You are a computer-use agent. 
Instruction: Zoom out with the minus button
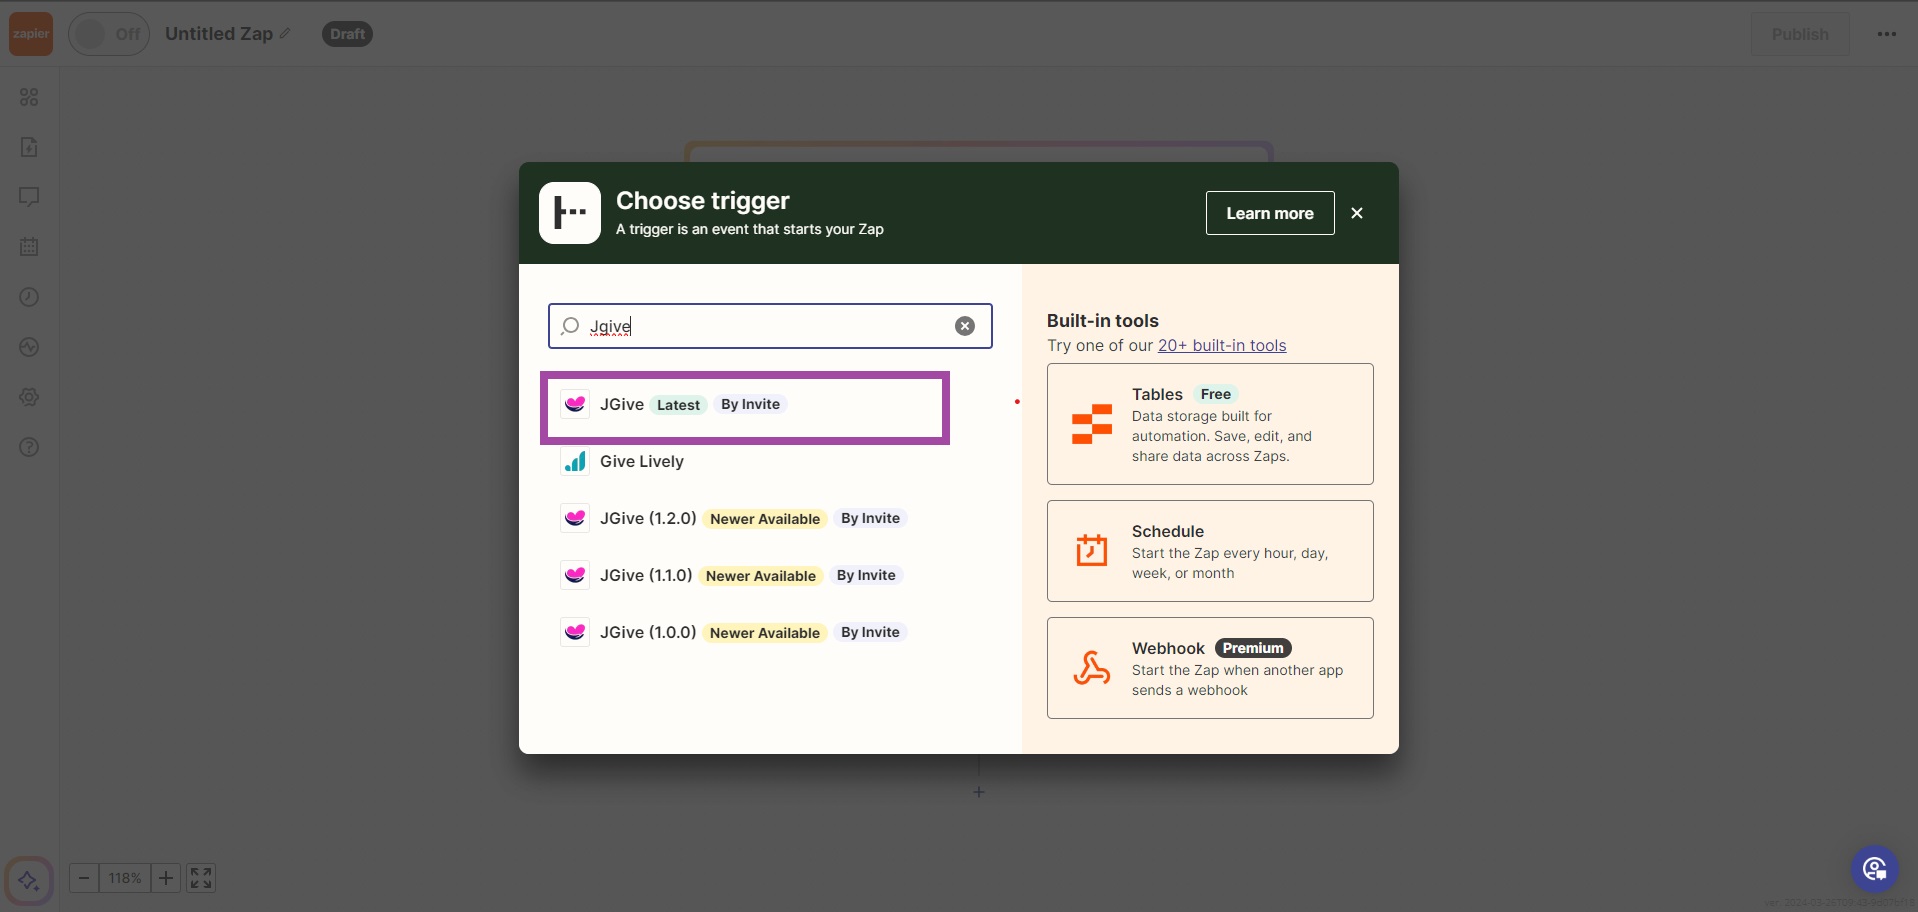(x=84, y=878)
